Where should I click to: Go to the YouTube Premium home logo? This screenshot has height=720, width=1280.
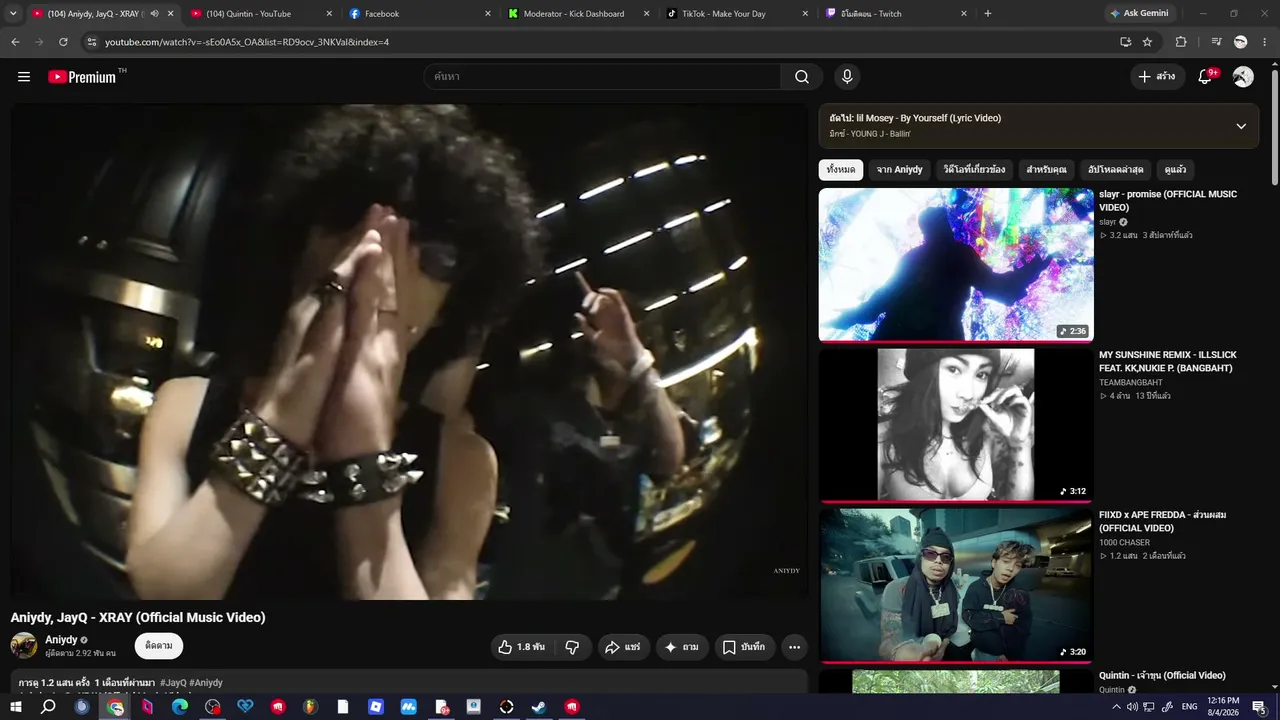(x=82, y=77)
